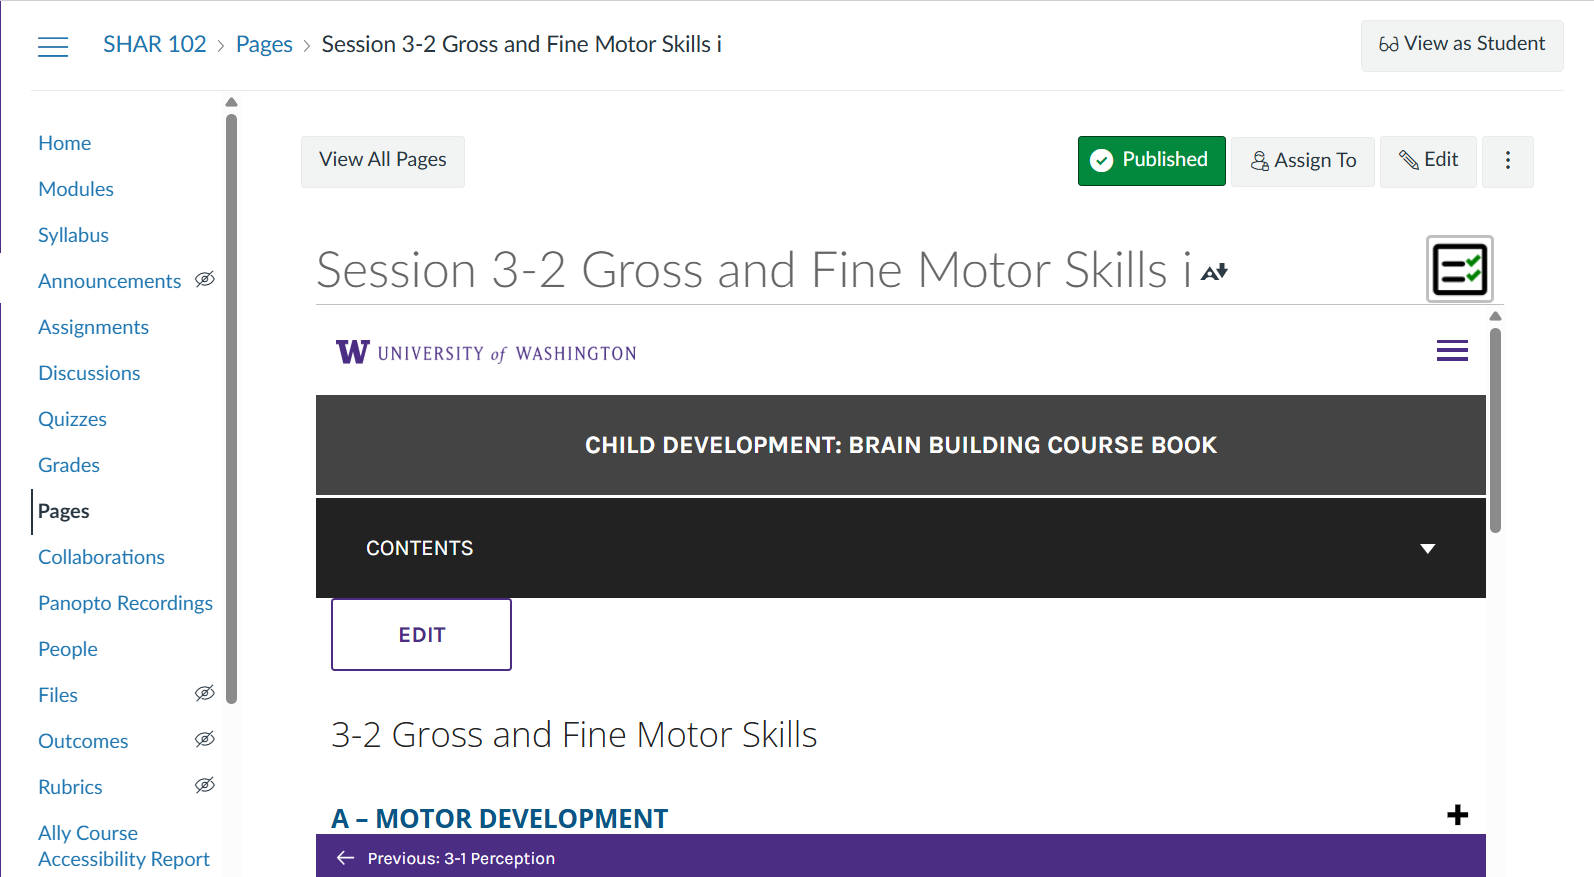Open the global navigation hamburger menu

coord(53,46)
